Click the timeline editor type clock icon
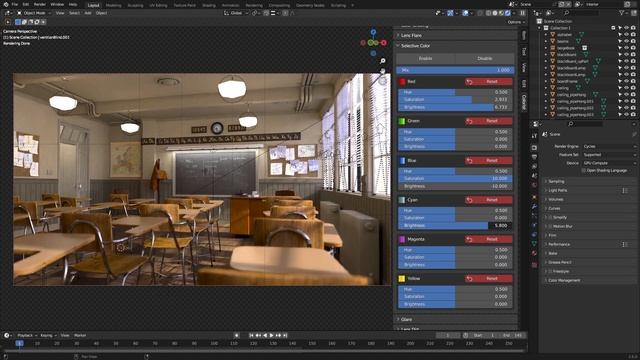640x360 pixels. (x=7, y=335)
